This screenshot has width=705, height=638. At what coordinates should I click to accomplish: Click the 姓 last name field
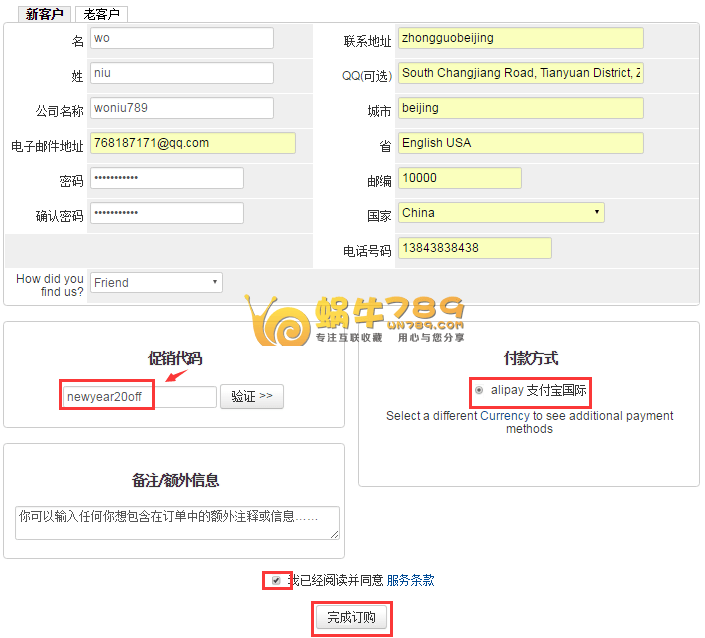[181, 73]
